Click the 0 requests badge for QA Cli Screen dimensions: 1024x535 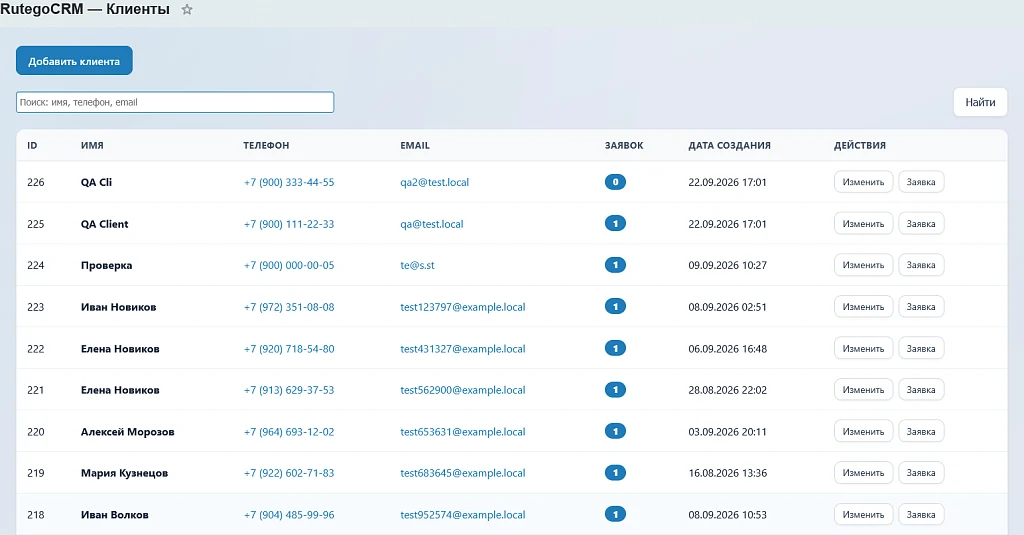point(615,182)
